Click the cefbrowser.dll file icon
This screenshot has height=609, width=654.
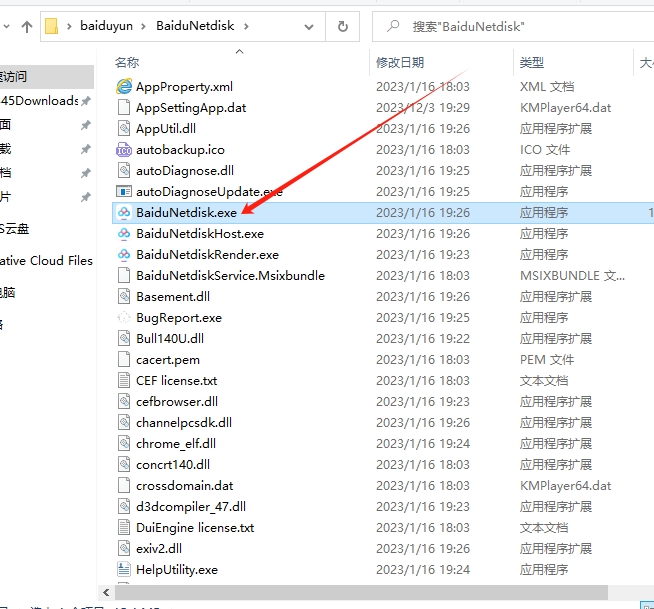point(124,401)
